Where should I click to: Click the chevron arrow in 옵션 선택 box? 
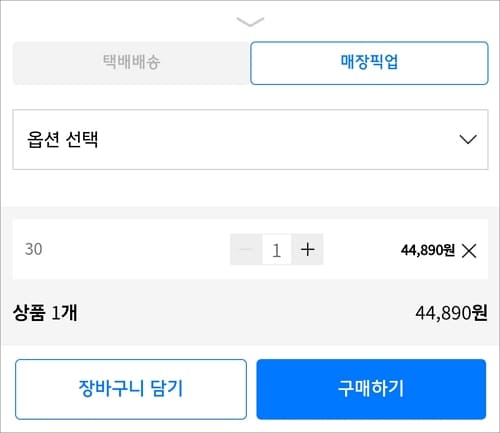pos(468,139)
